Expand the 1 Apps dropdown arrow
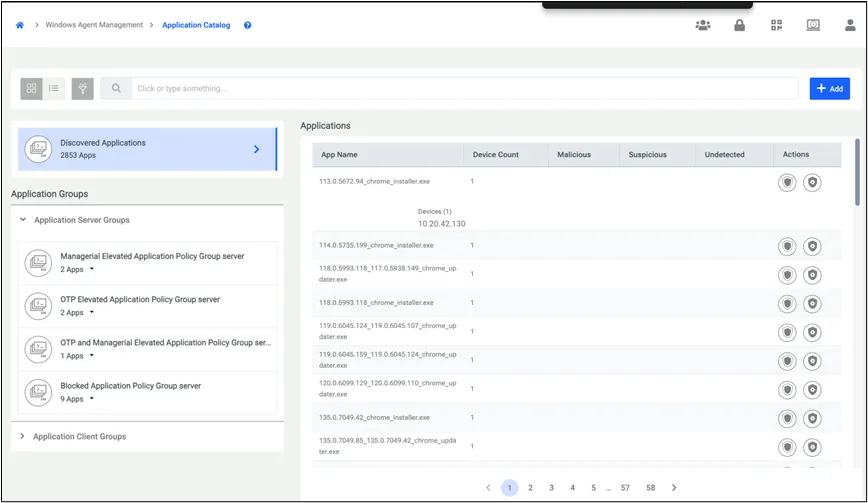The height and width of the screenshot is (503, 868). (x=92, y=355)
